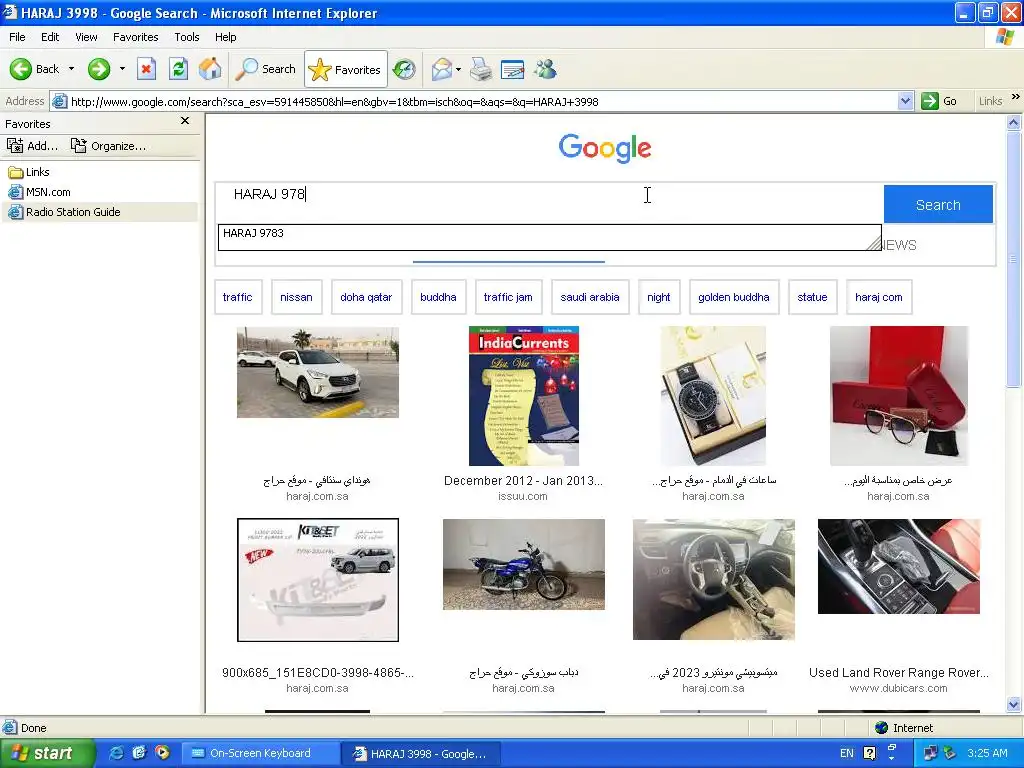Screen dimensions: 1024x768
Task: Open the IndiaCurrents magazine cover image
Action: point(524,396)
